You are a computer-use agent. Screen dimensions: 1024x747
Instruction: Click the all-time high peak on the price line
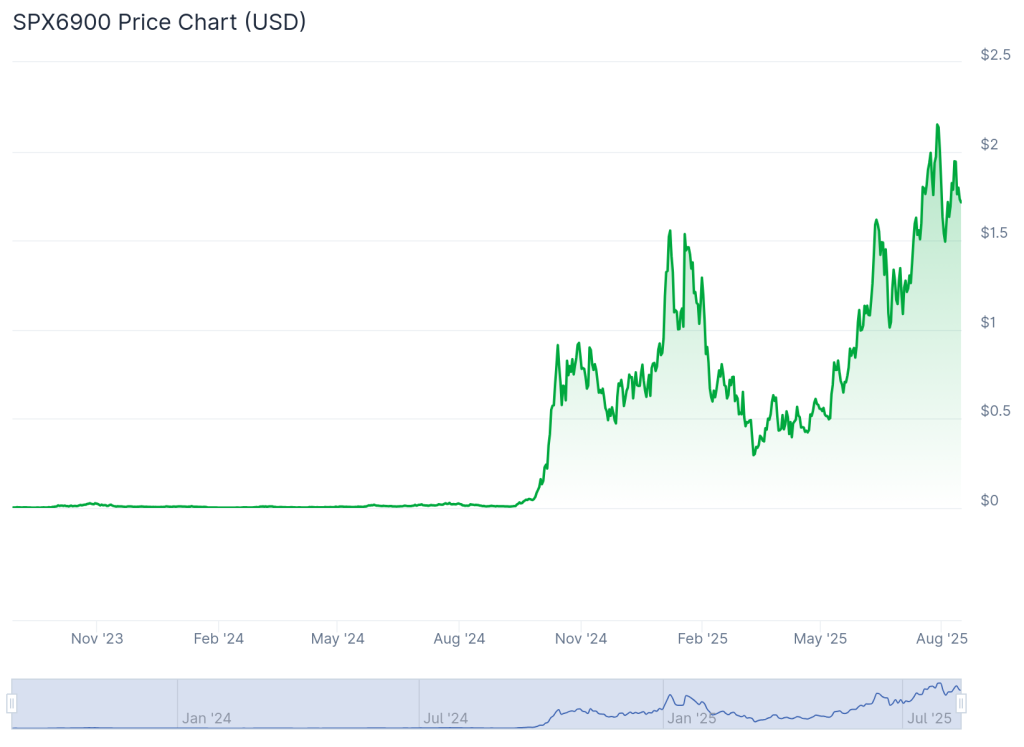click(937, 125)
